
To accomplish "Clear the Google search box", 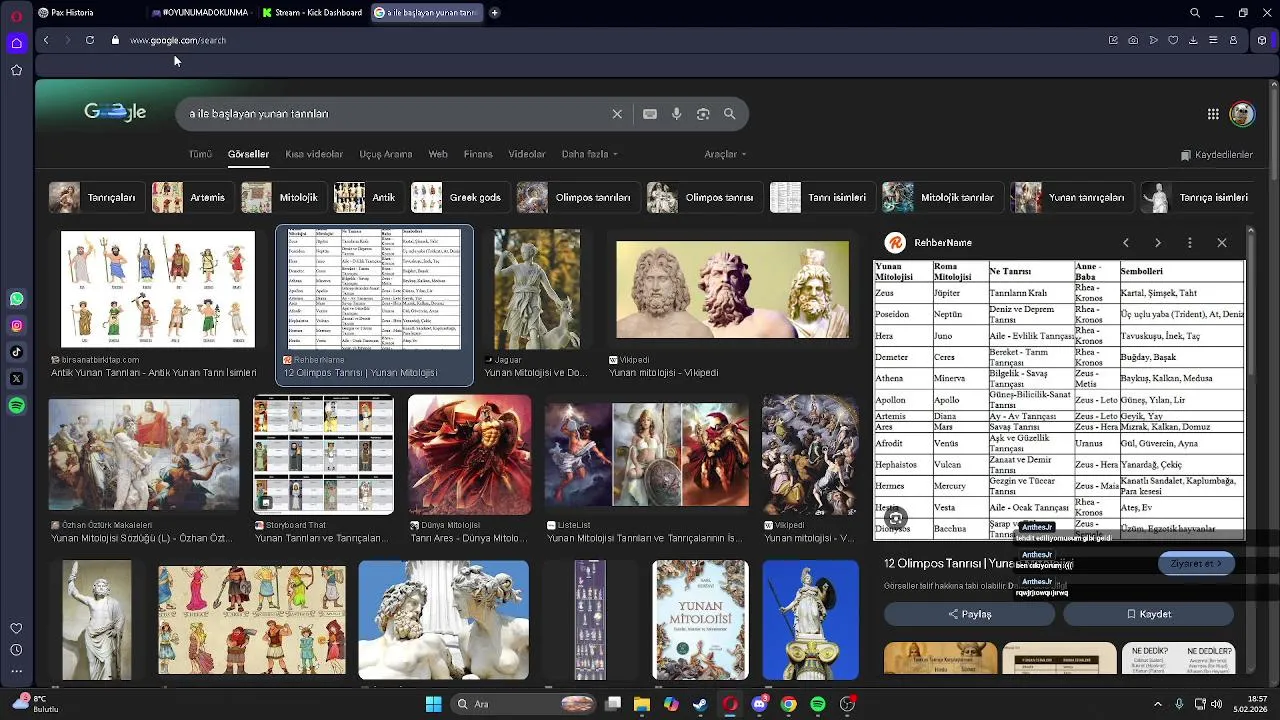I will (617, 114).
